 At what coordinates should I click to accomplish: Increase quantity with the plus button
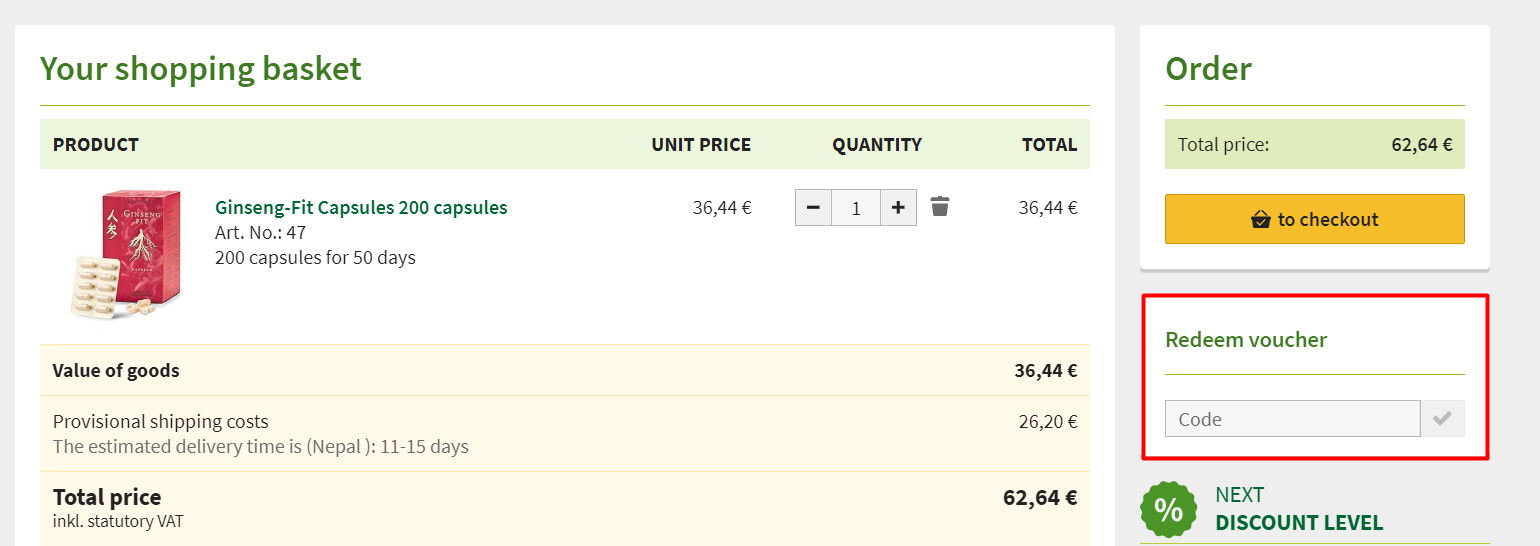pos(898,207)
